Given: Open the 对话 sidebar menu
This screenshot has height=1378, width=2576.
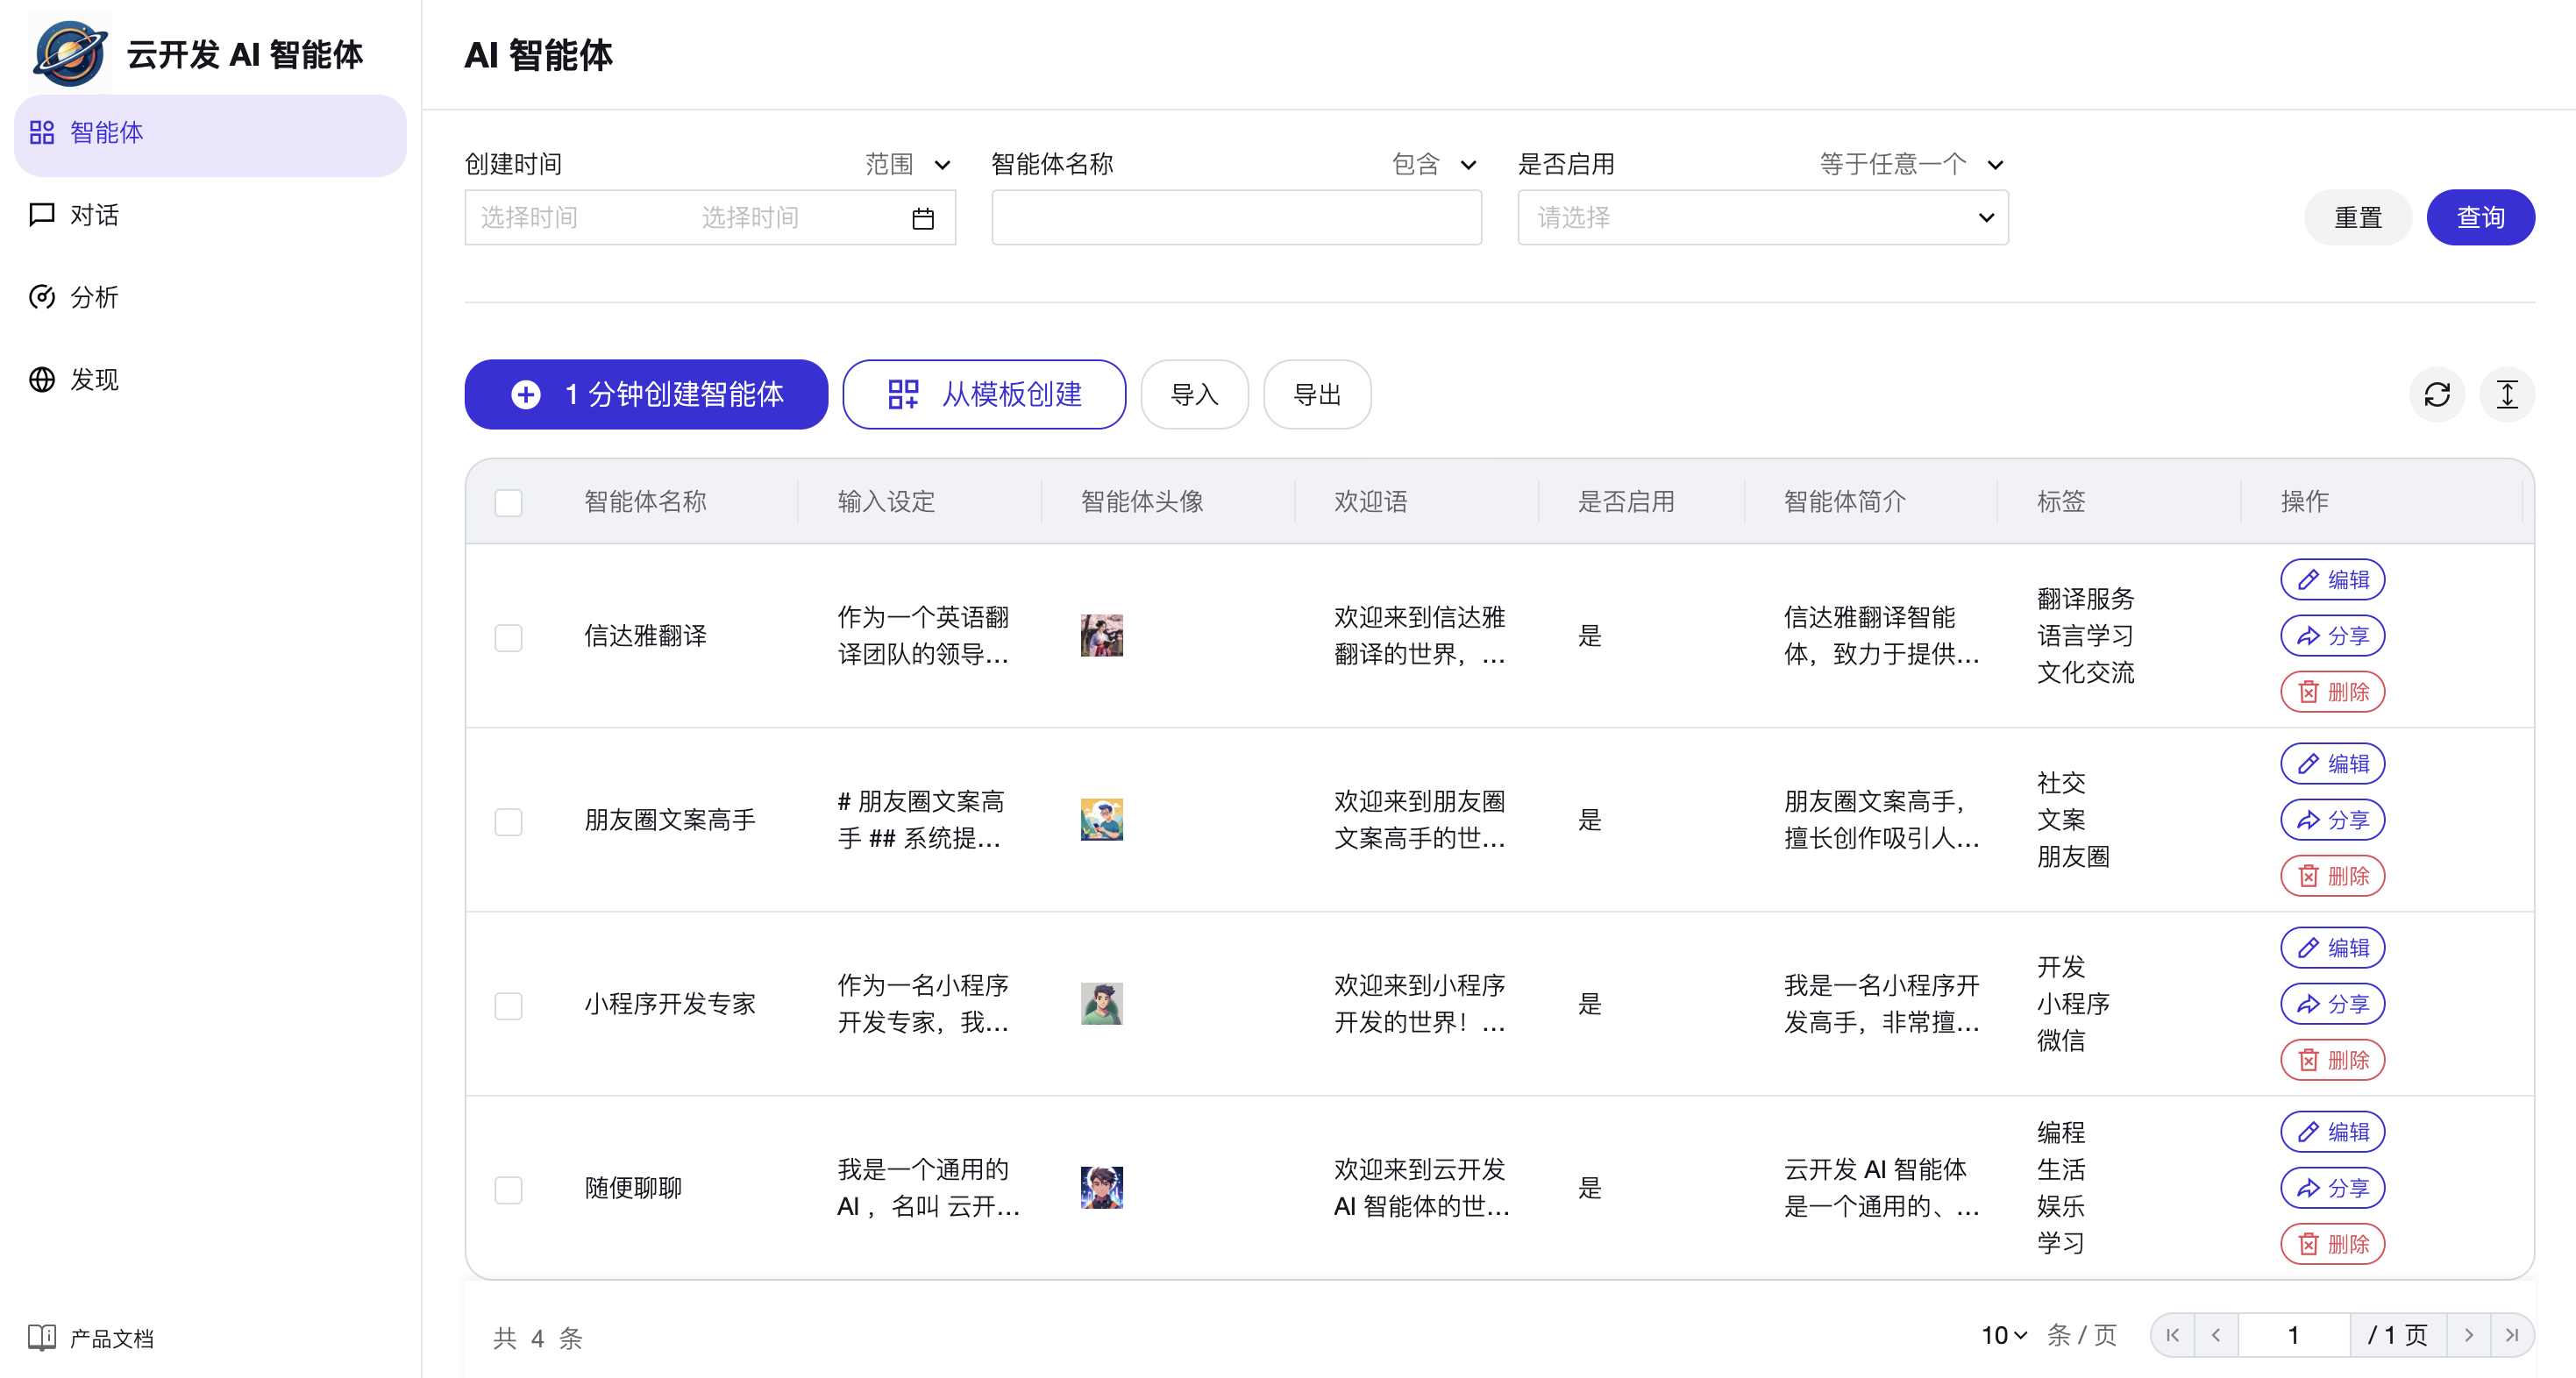Looking at the screenshot, I should (x=94, y=215).
